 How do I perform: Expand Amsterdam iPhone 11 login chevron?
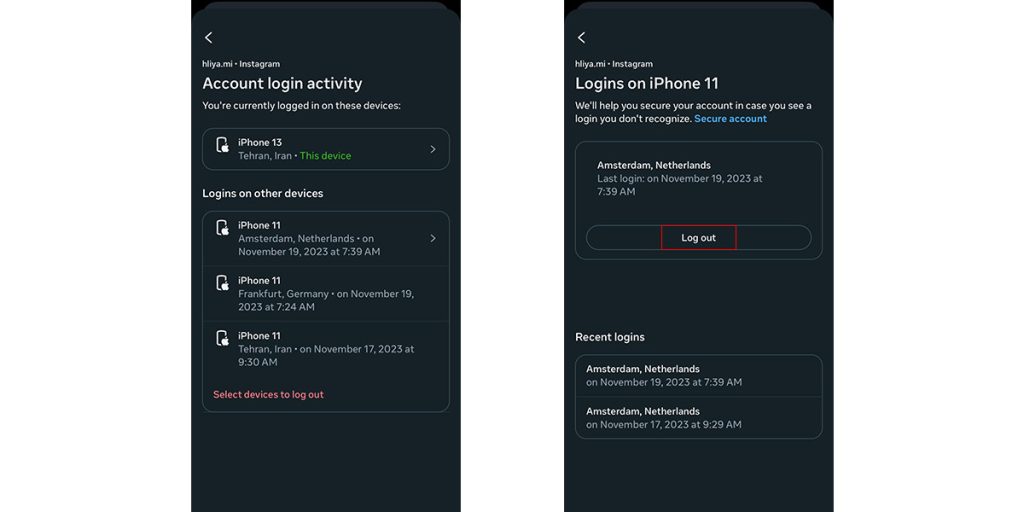pyautogui.click(x=432, y=238)
